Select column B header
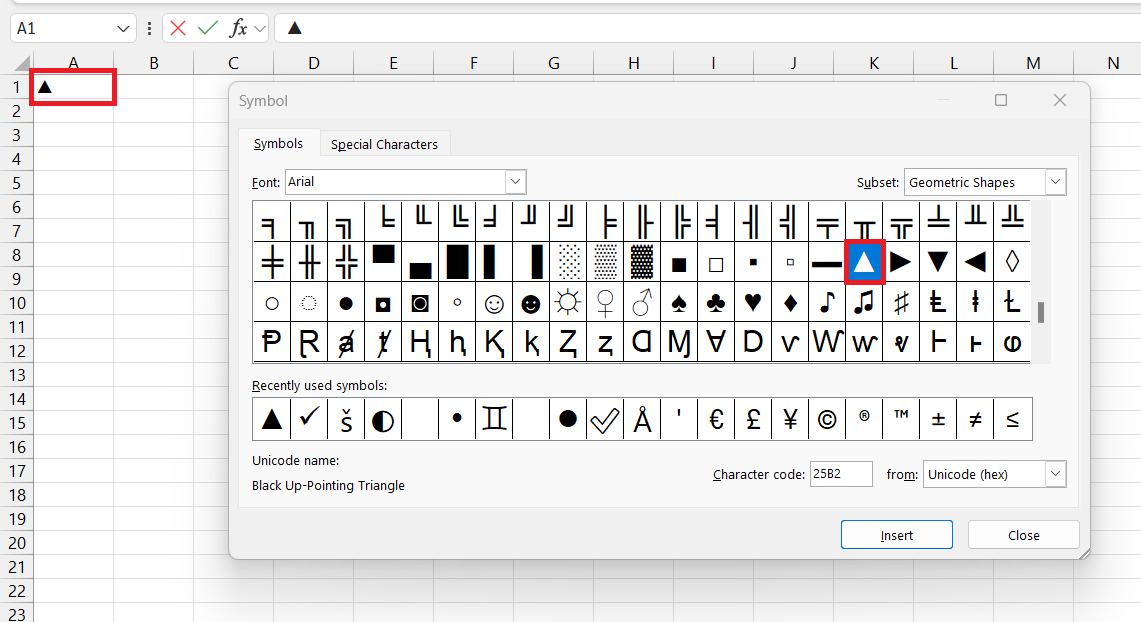Screen dimensions: 1141x622 pos(154,63)
